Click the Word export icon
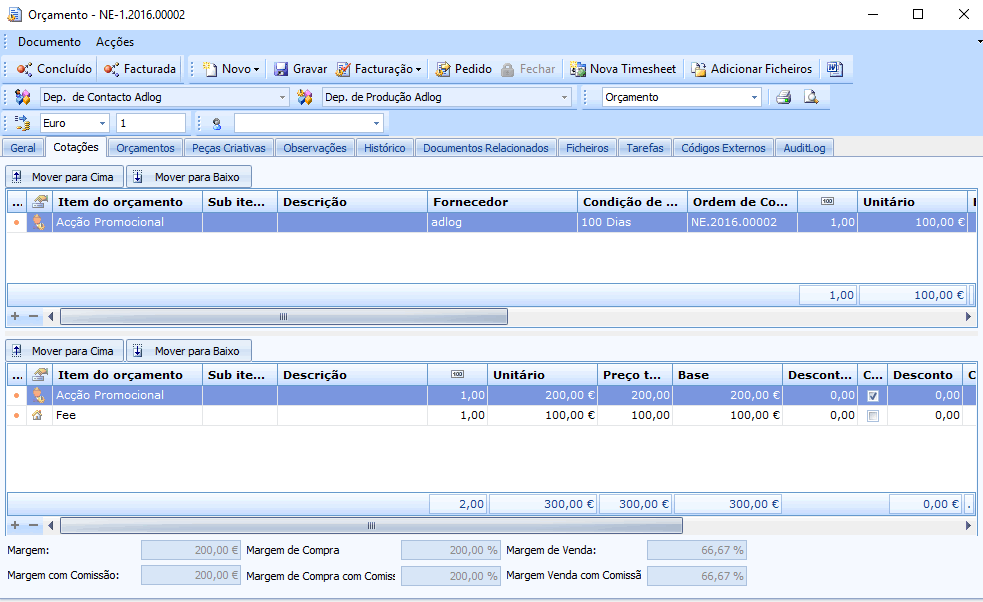This screenshot has width=983, height=602. 834,69
